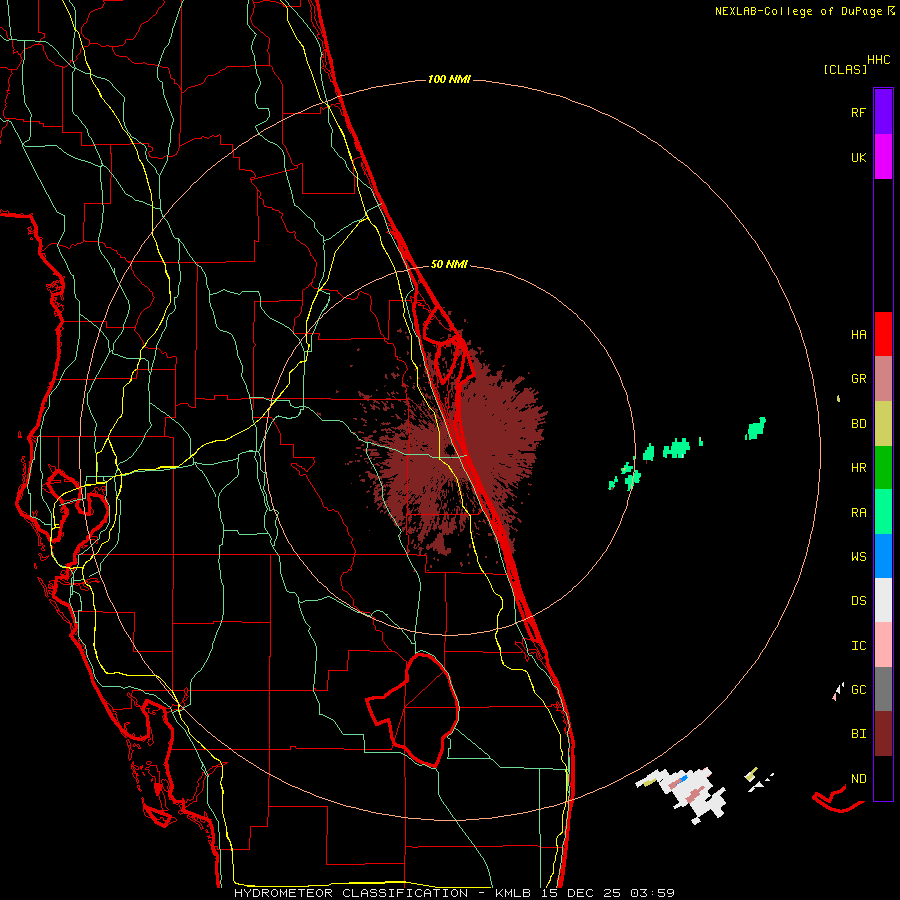Click the UK magenta legend swatch
The height and width of the screenshot is (900, 900).
(x=883, y=157)
